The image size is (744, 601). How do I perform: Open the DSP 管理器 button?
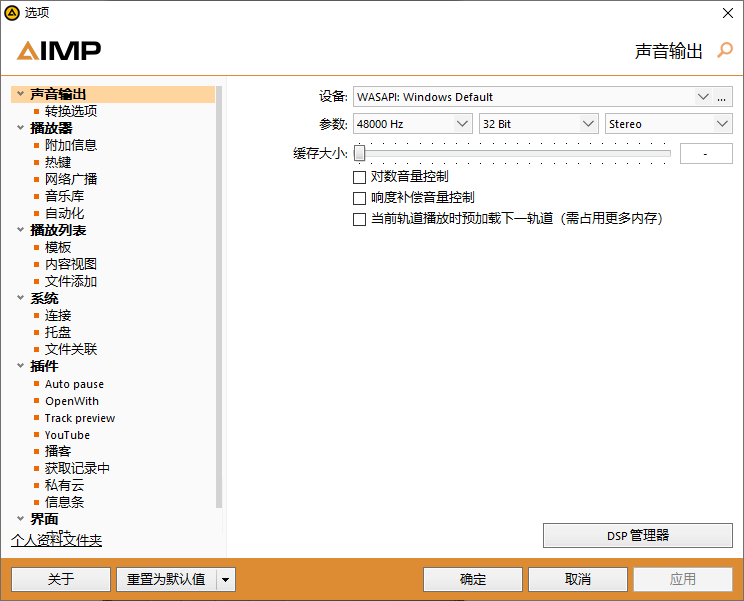coord(638,536)
